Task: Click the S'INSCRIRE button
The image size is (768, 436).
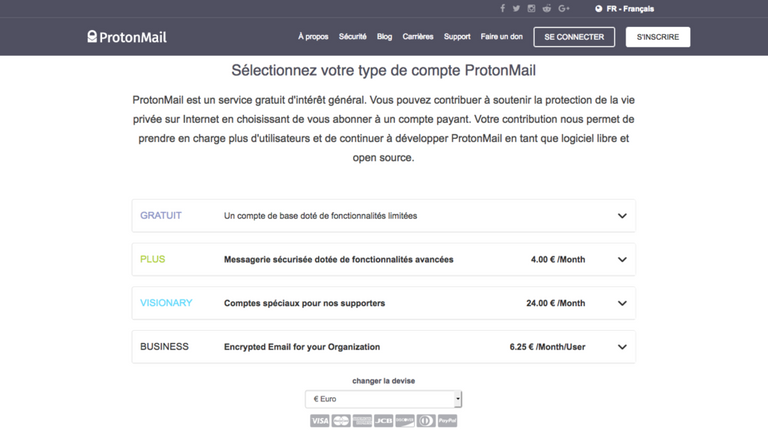Action: pos(658,37)
